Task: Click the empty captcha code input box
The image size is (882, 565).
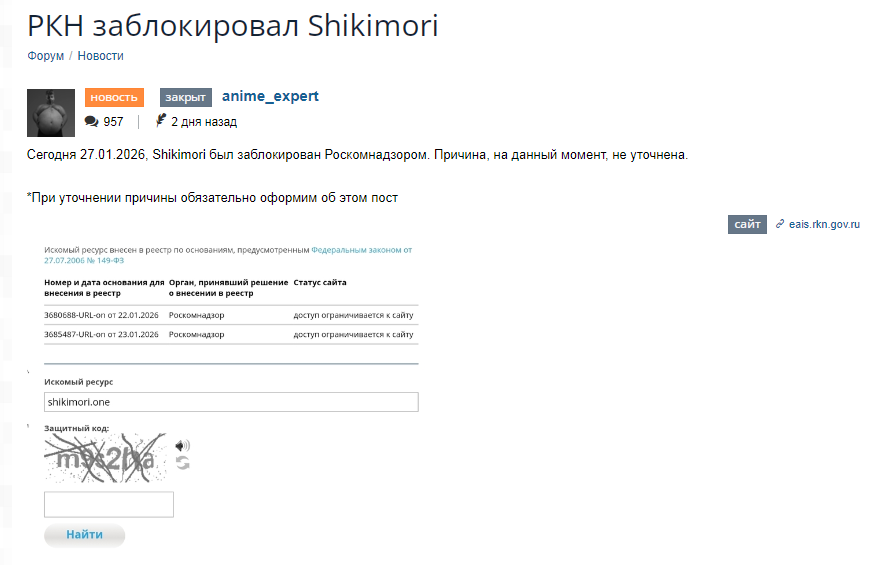Action: click(109, 505)
